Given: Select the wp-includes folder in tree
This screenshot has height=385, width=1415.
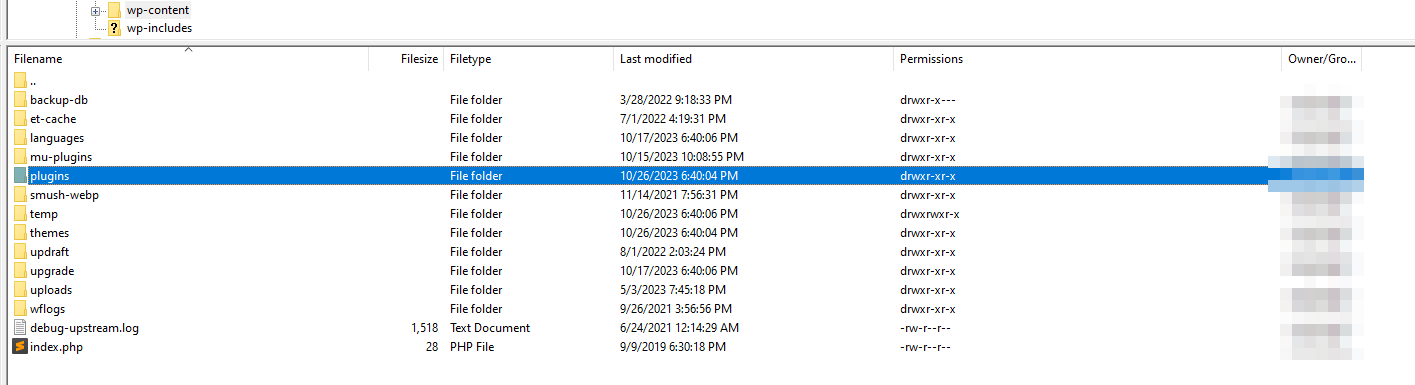Looking at the screenshot, I should (x=159, y=28).
